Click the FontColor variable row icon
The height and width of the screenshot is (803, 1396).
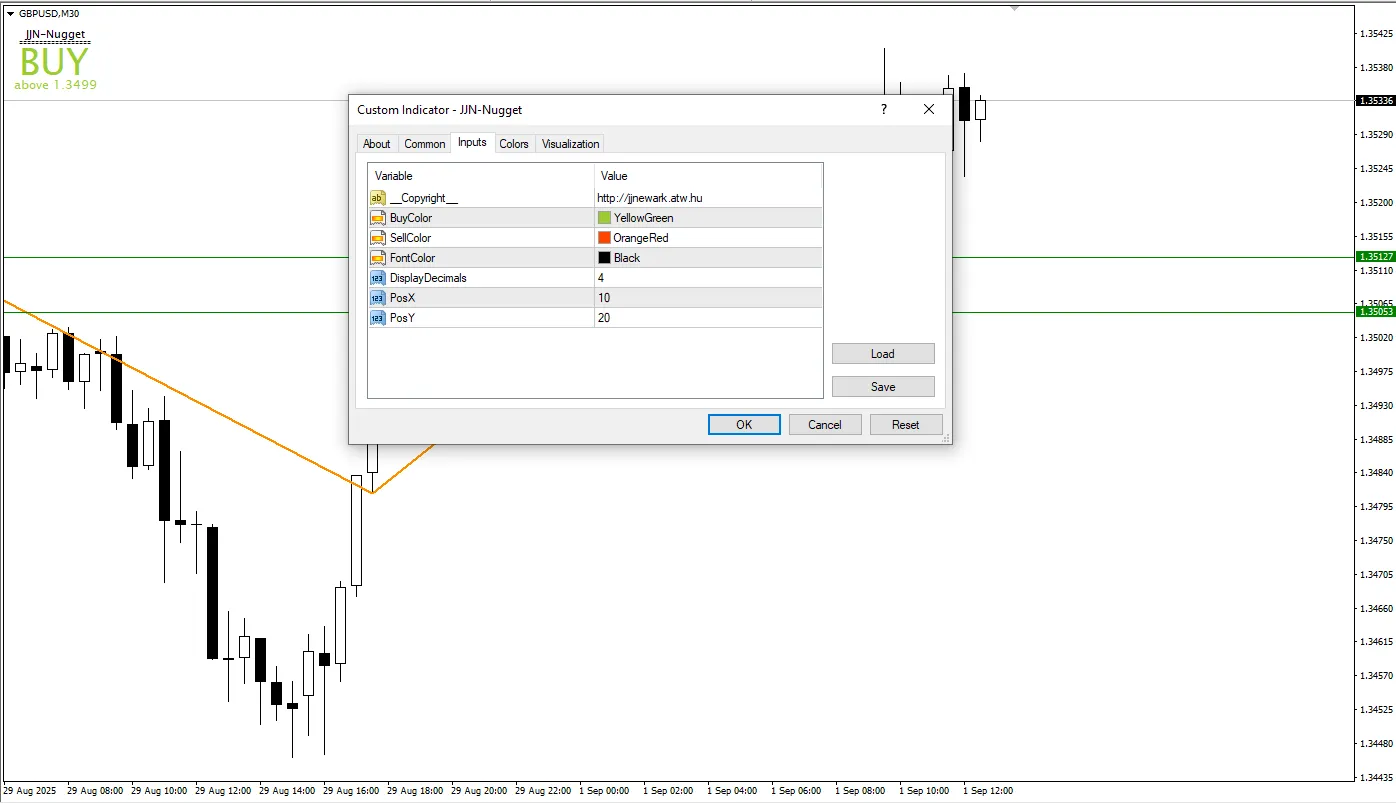click(x=377, y=258)
